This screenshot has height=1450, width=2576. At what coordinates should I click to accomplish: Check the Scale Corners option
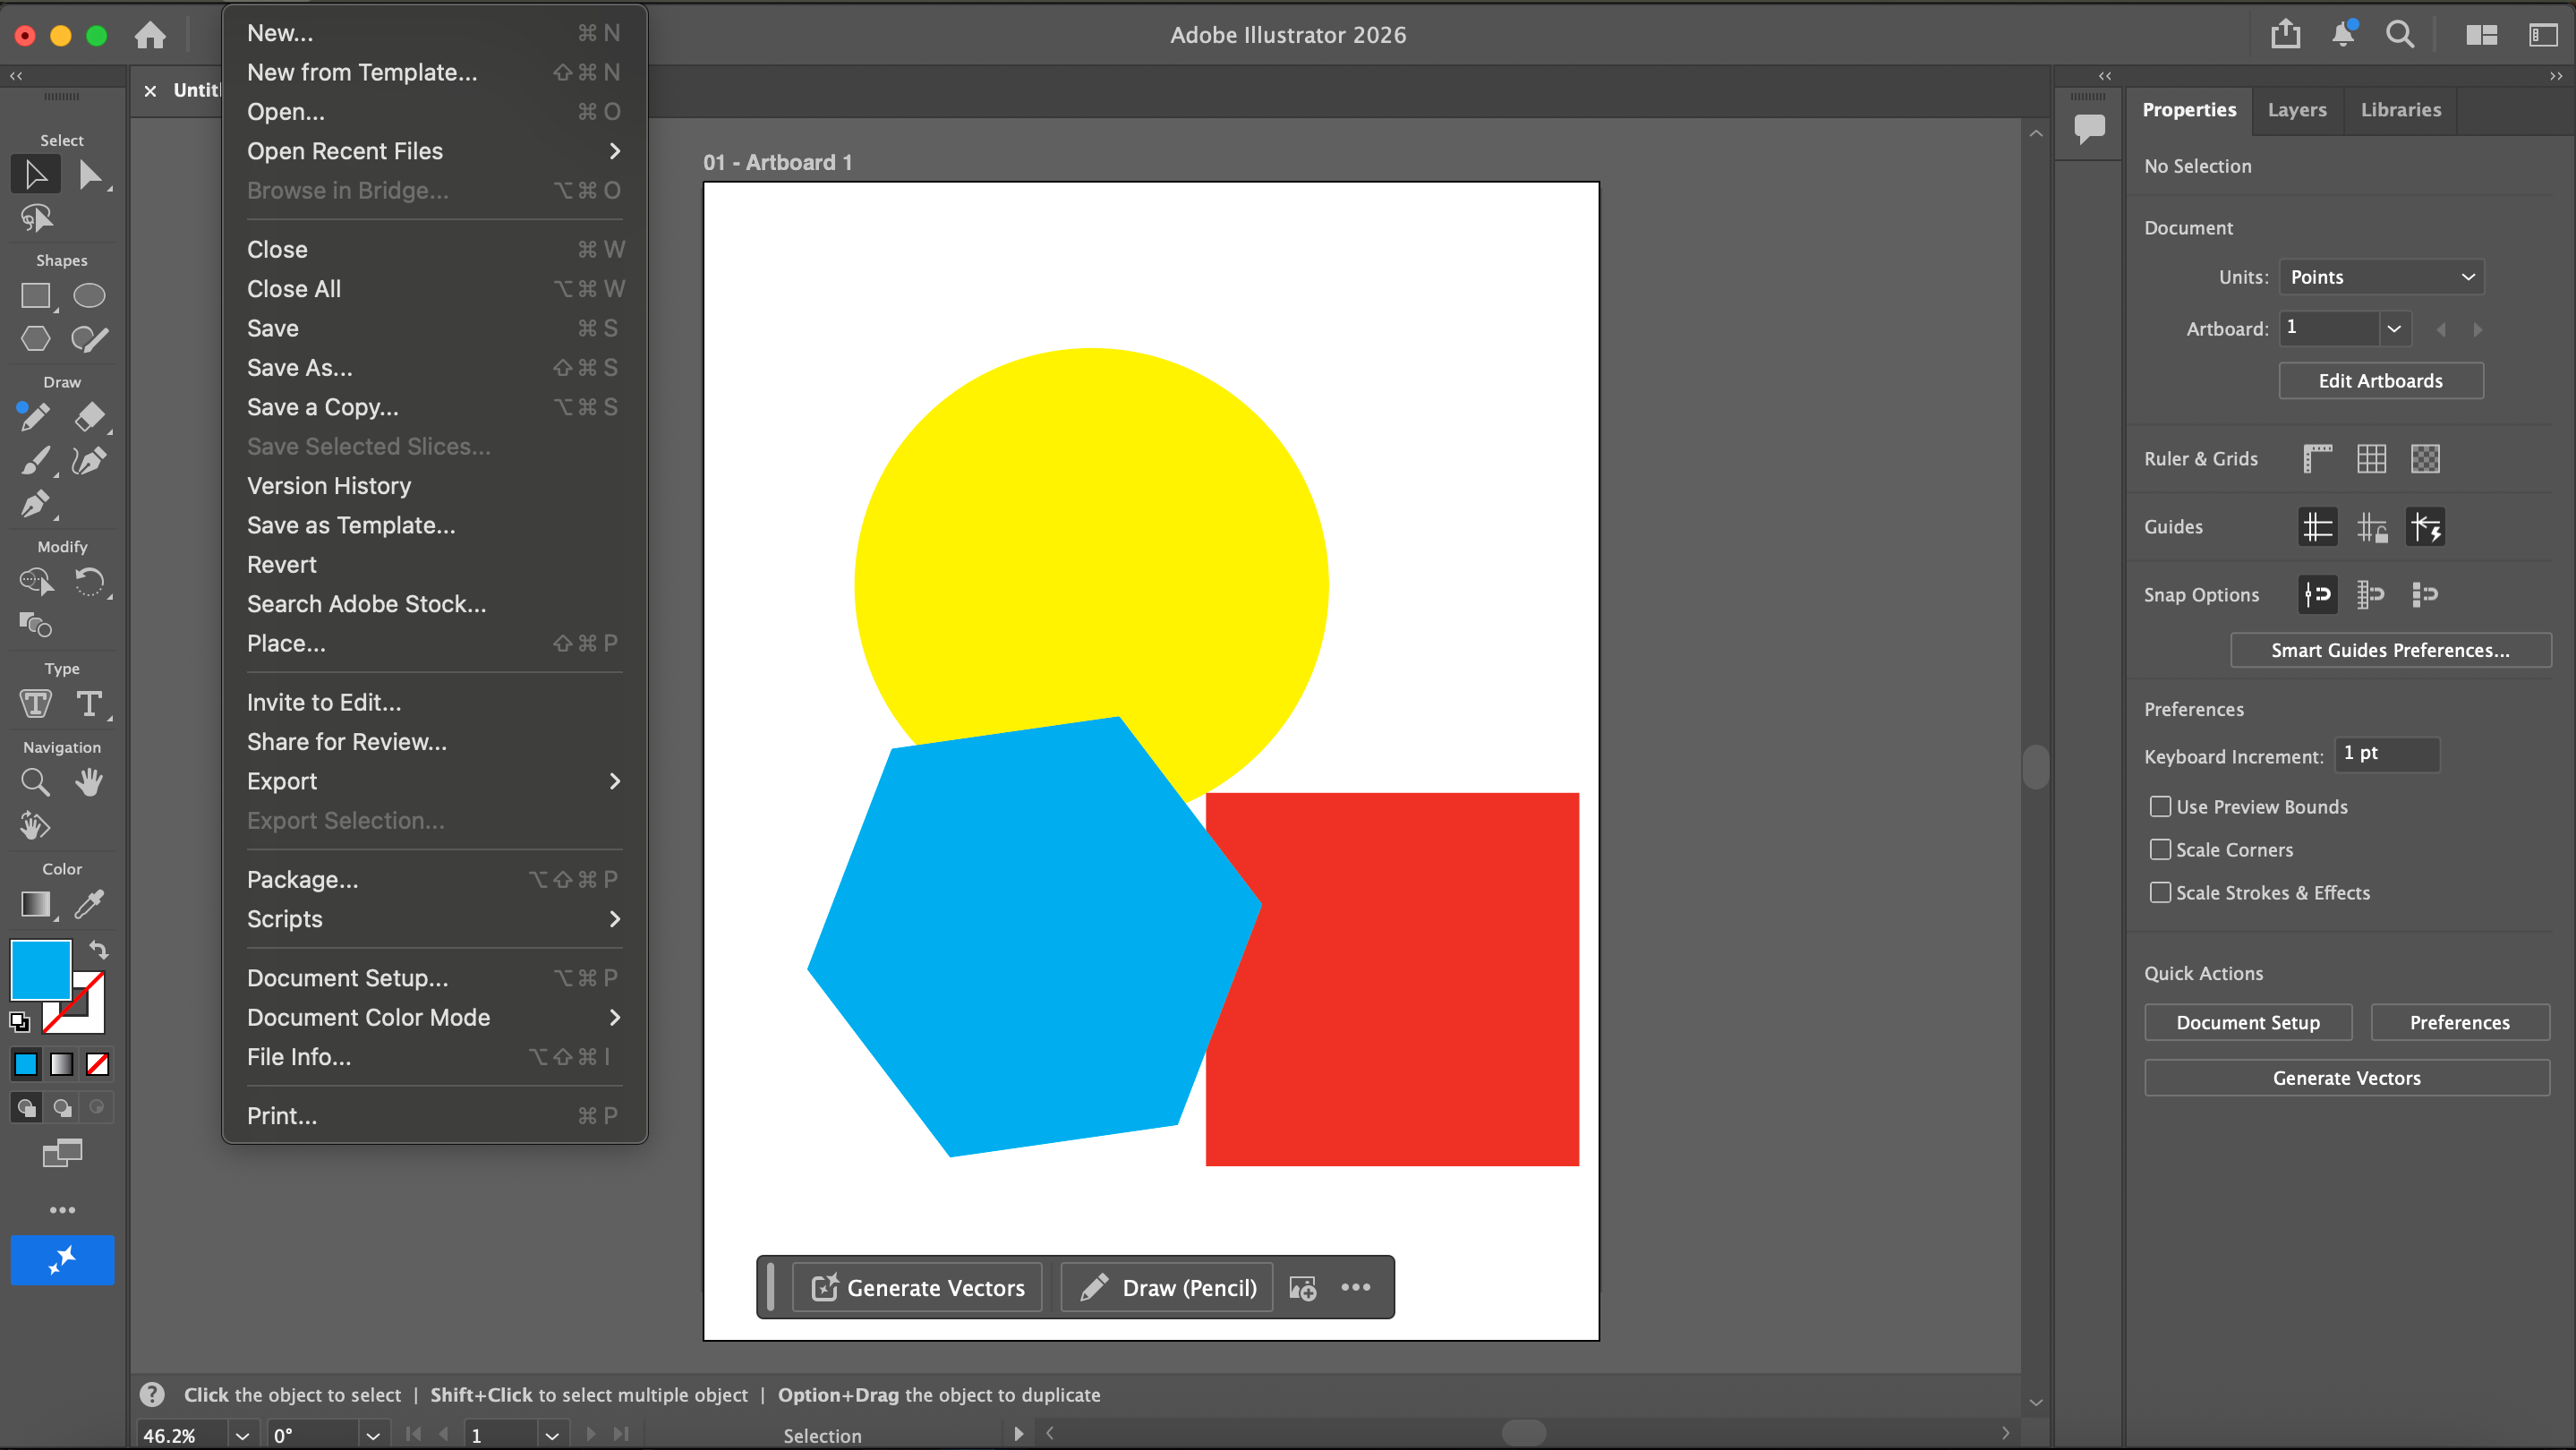[x=2160, y=849]
